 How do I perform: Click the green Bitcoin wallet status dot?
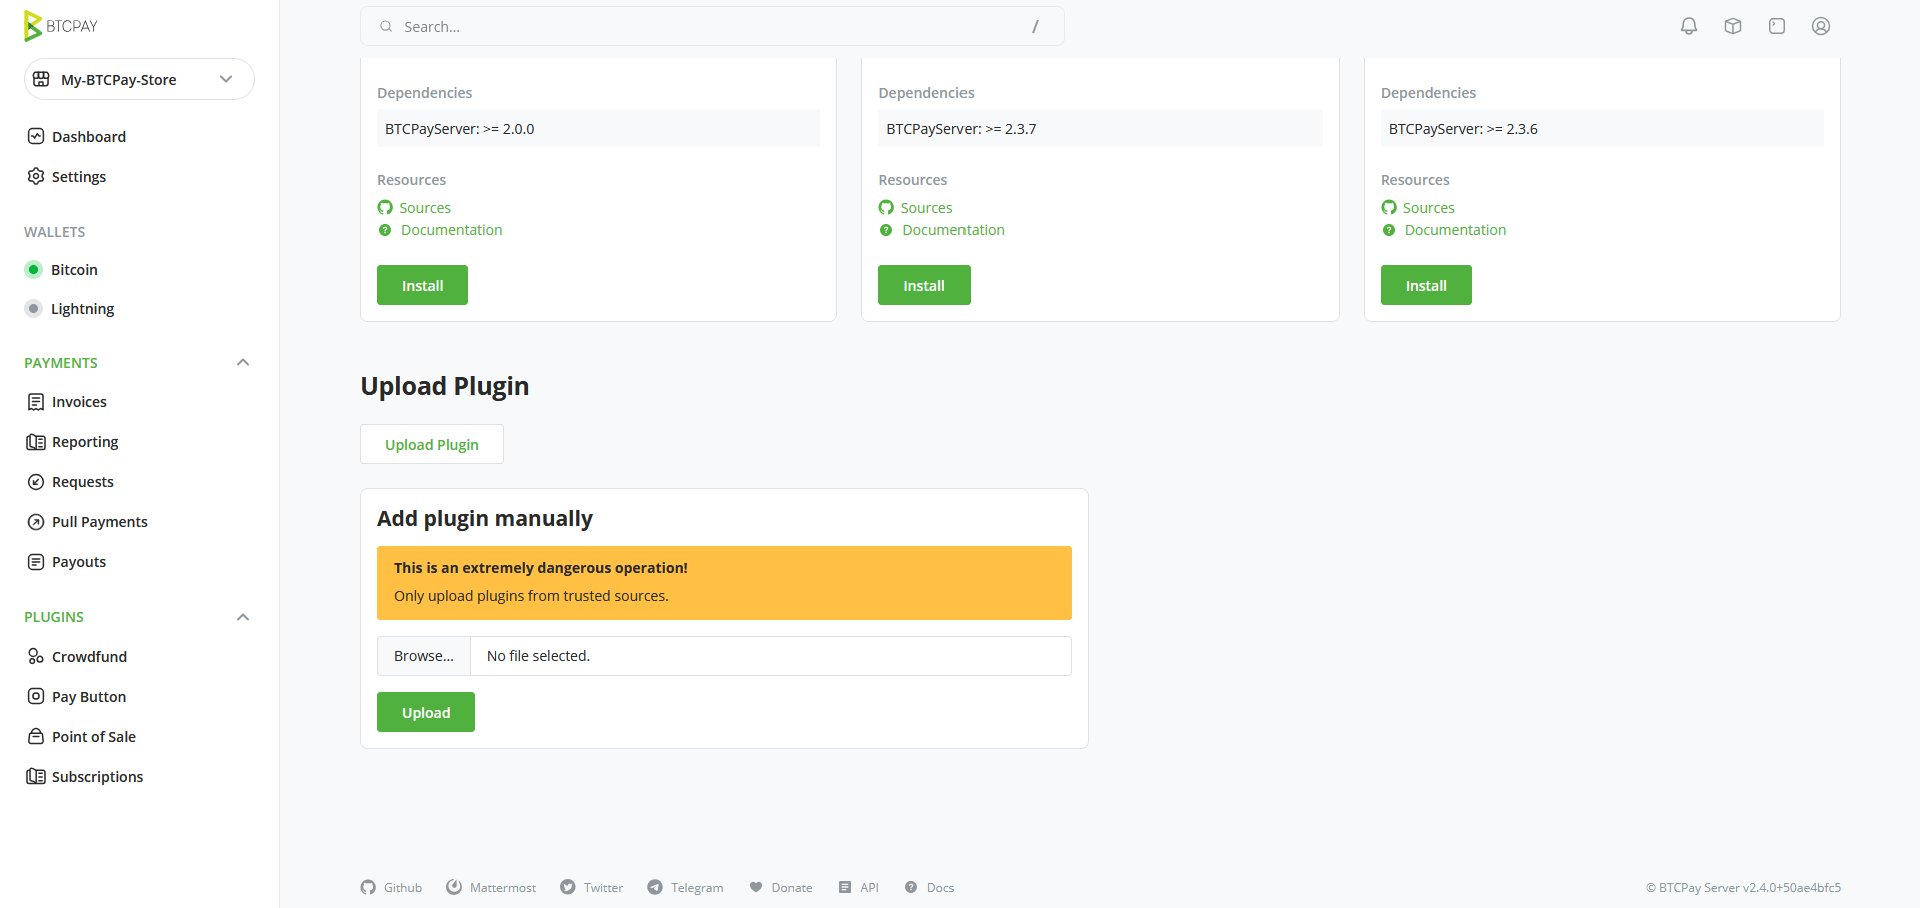click(x=33, y=269)
